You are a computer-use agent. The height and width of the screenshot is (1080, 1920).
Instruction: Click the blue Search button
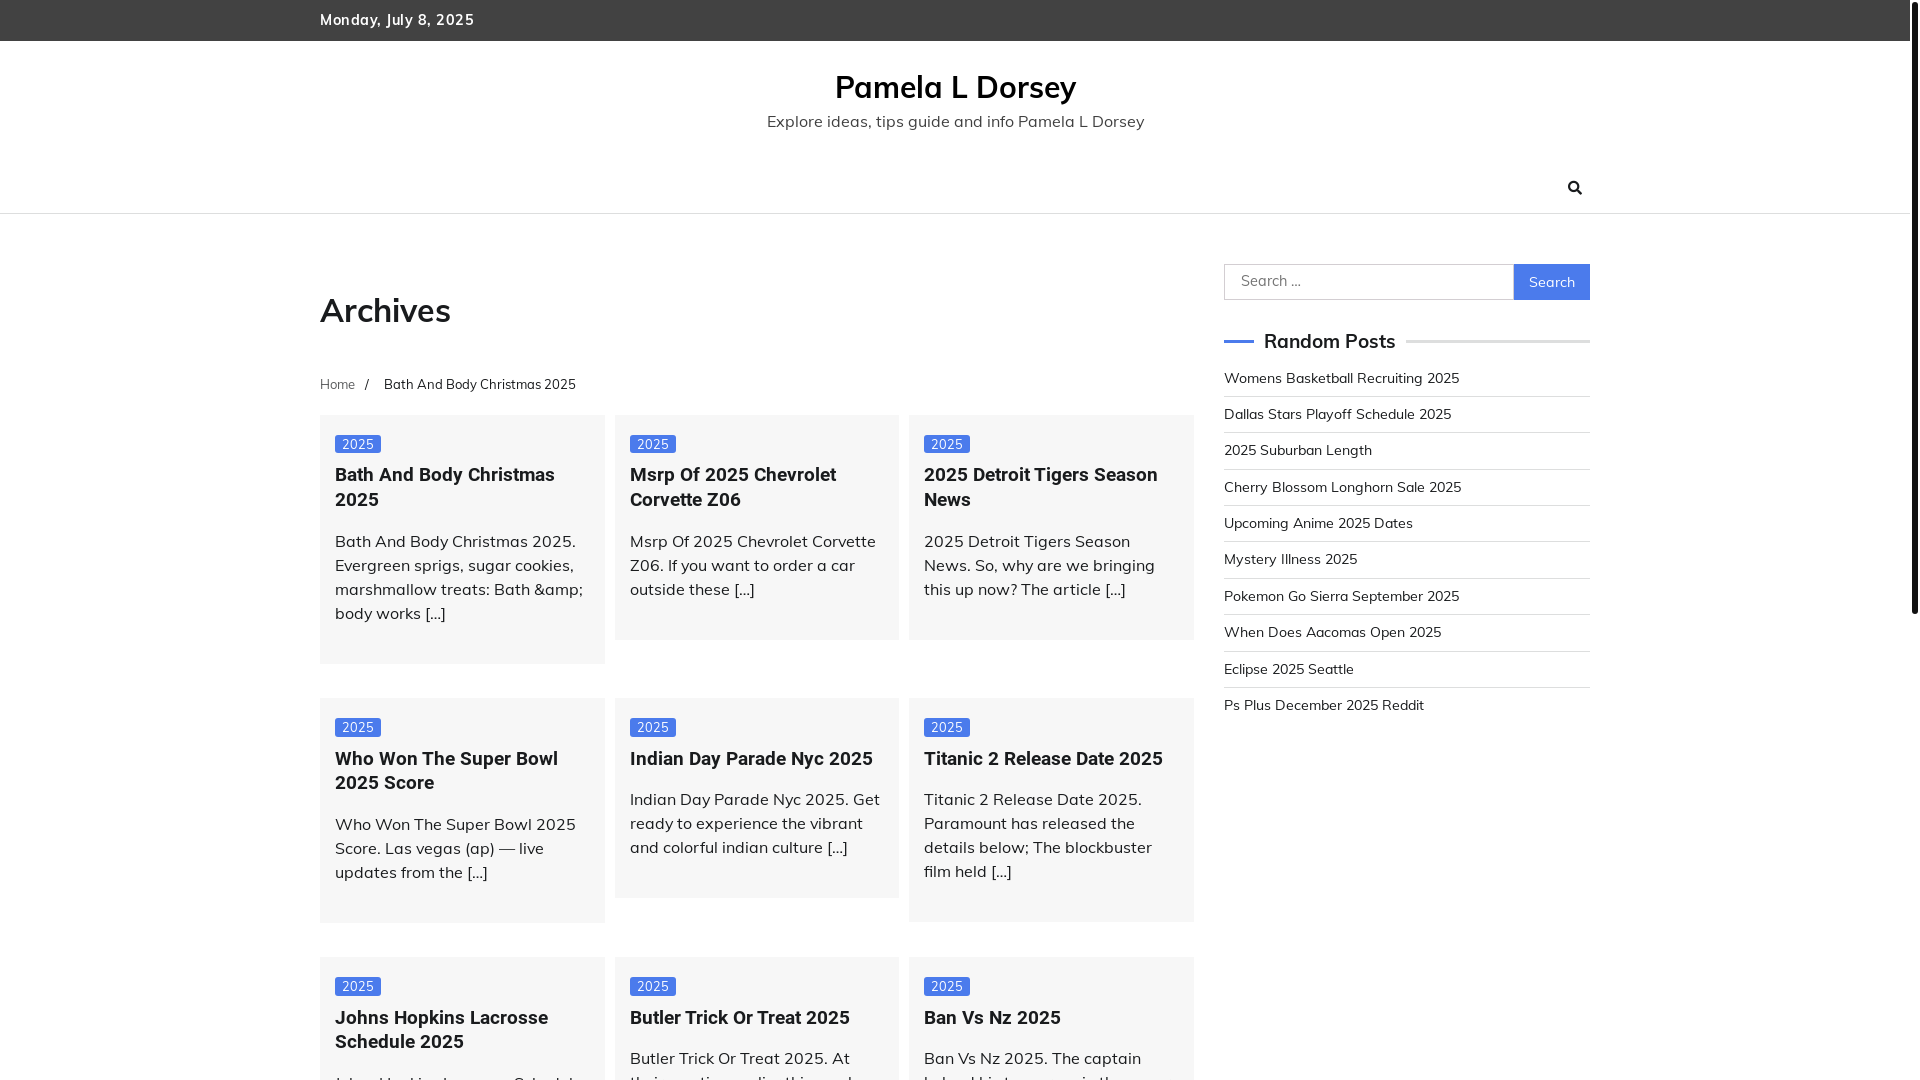[x=1551, y=282]
